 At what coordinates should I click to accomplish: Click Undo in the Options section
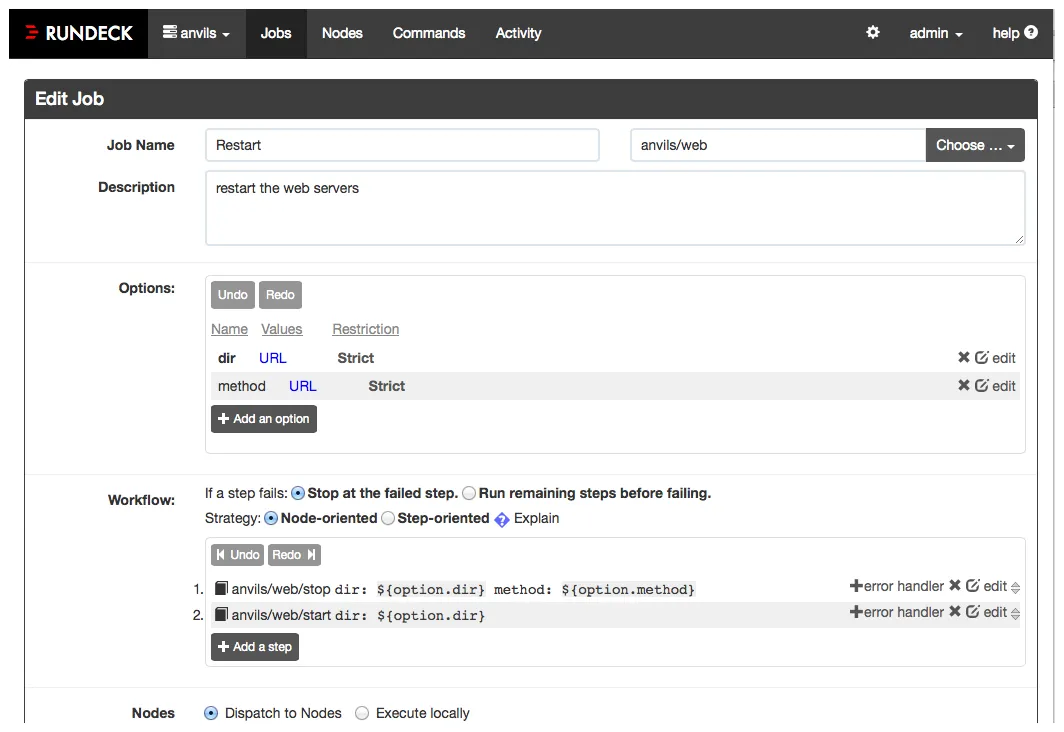(x=233, y=295)
